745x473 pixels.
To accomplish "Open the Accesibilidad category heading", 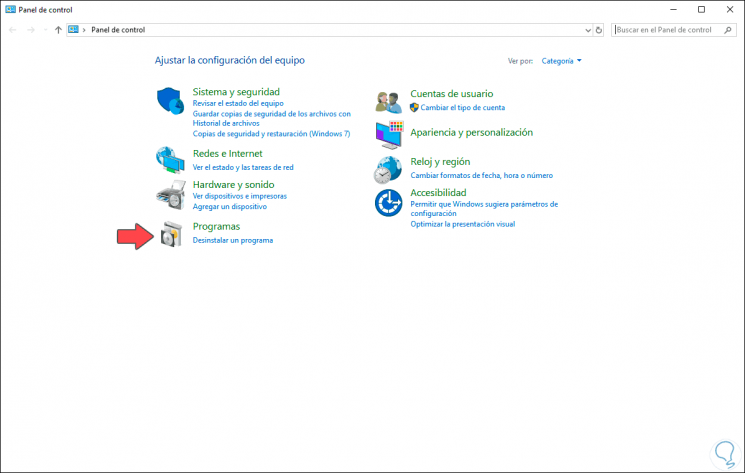I will 438,192.
